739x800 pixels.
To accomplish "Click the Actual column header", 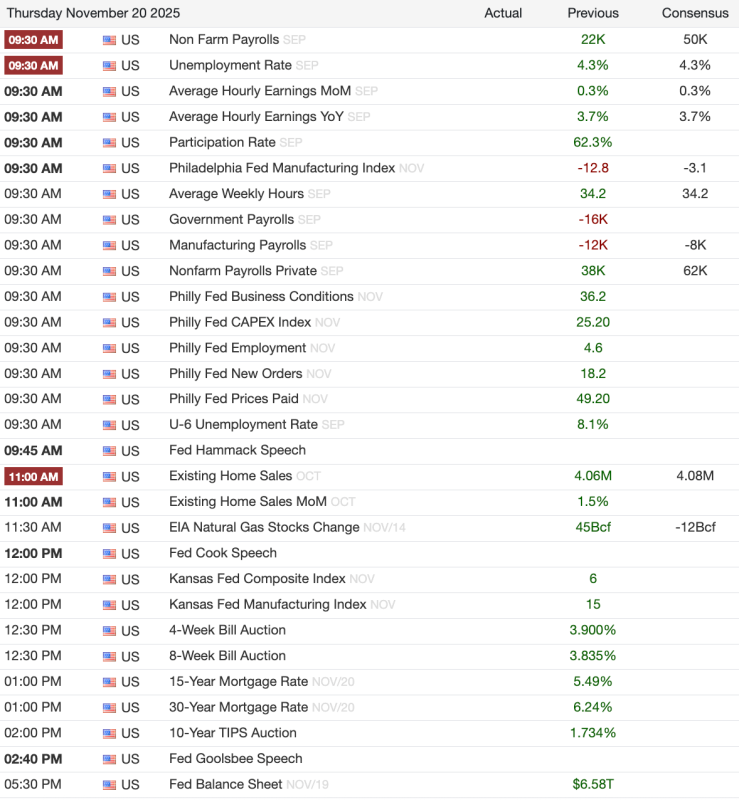I will point(503,13).
